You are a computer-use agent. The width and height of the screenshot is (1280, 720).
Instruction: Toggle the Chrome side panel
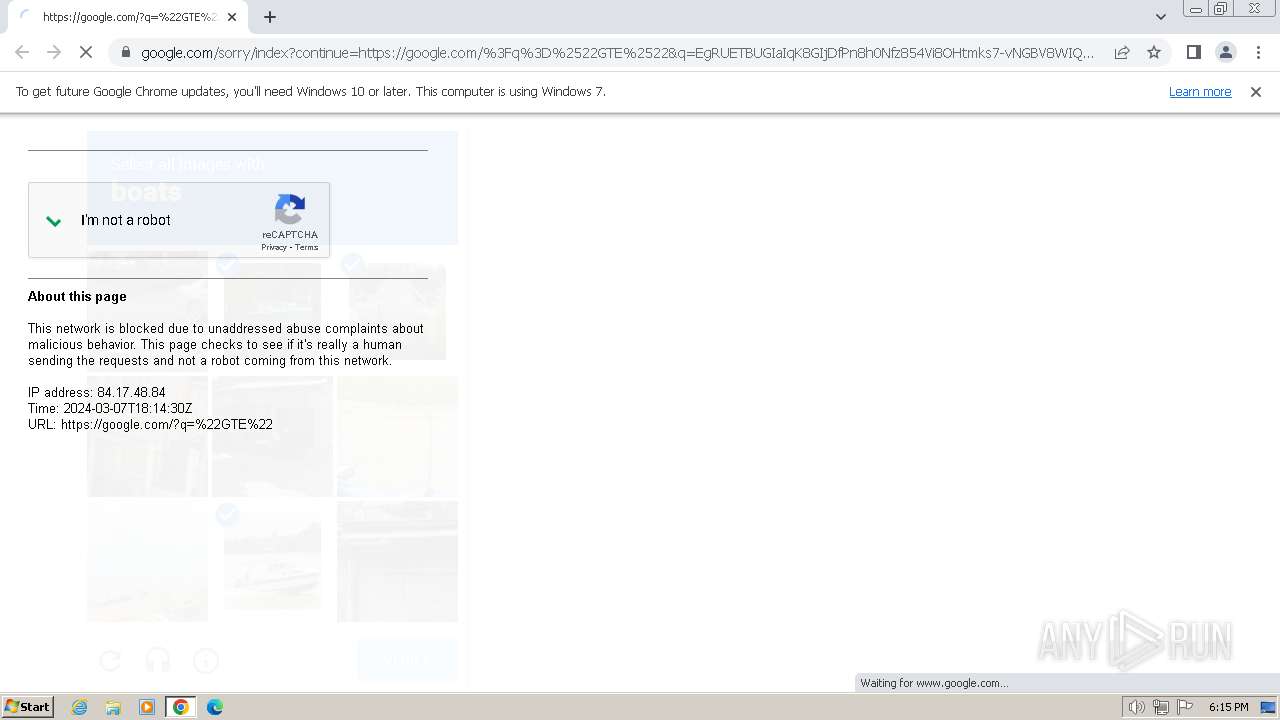point(1193,52)
